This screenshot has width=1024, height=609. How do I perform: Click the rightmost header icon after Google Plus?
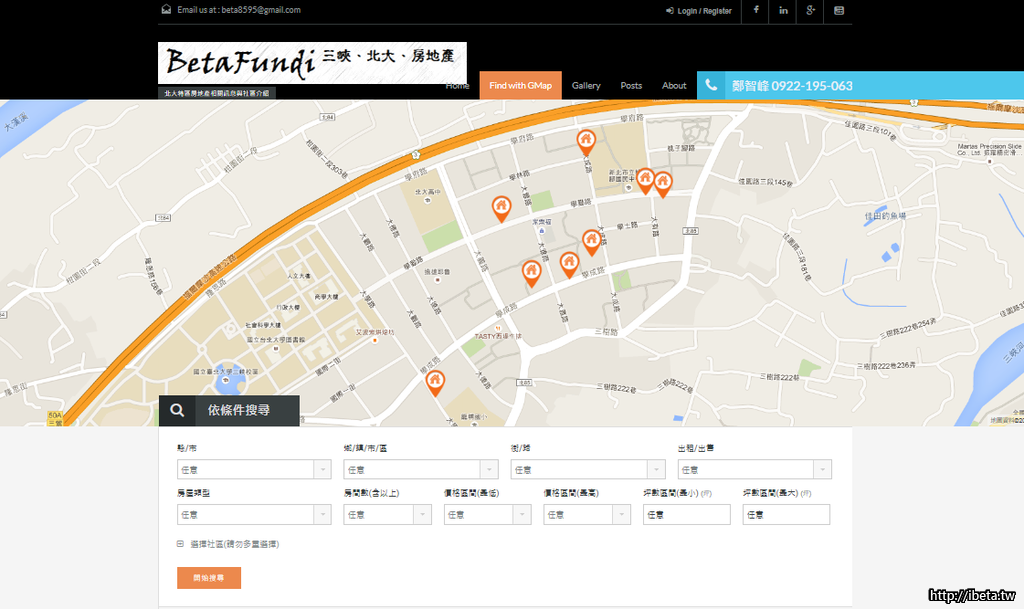click(839, 11)
